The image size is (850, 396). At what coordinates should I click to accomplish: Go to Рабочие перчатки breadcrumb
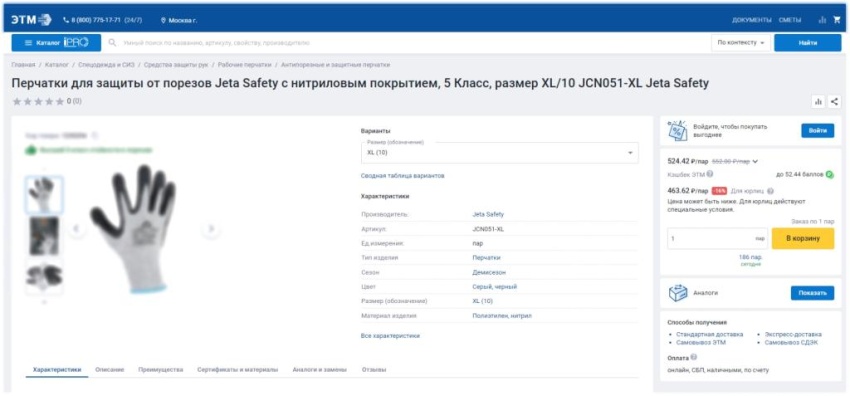pos(244,64)
